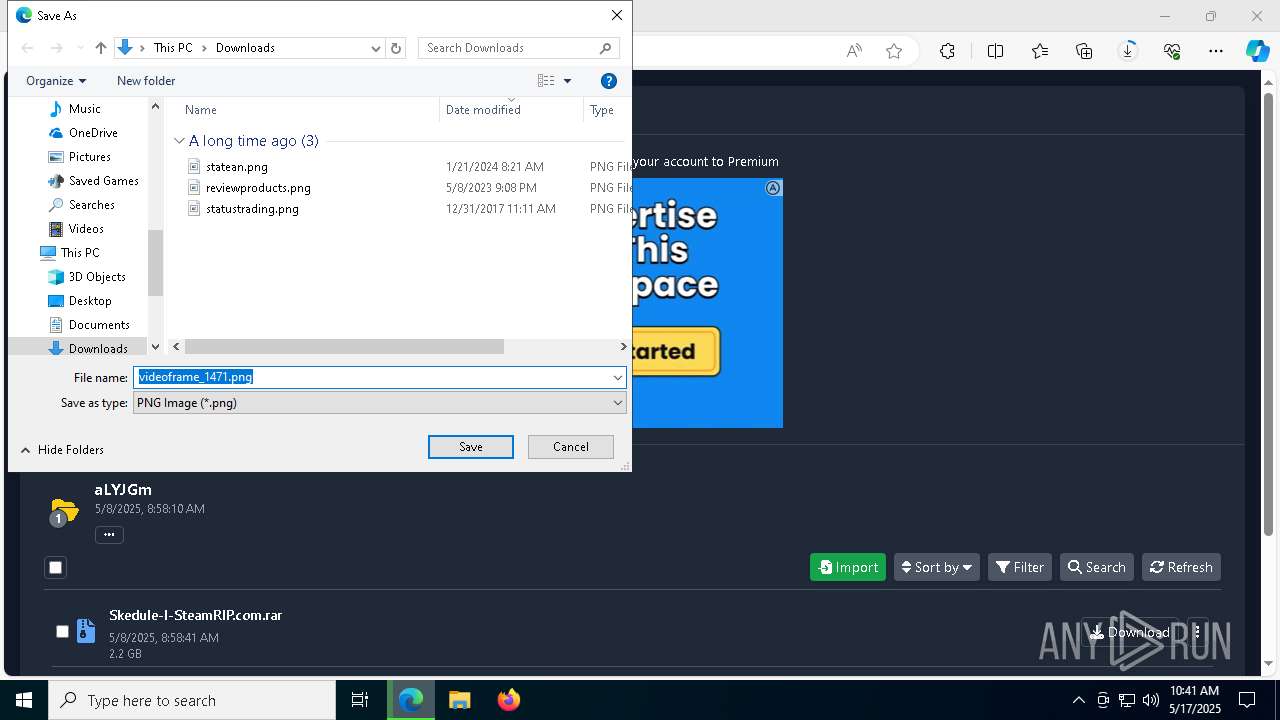Open the Organize dropdown menu
This screenshot has width=1280, height=720.
coord(56,81)
